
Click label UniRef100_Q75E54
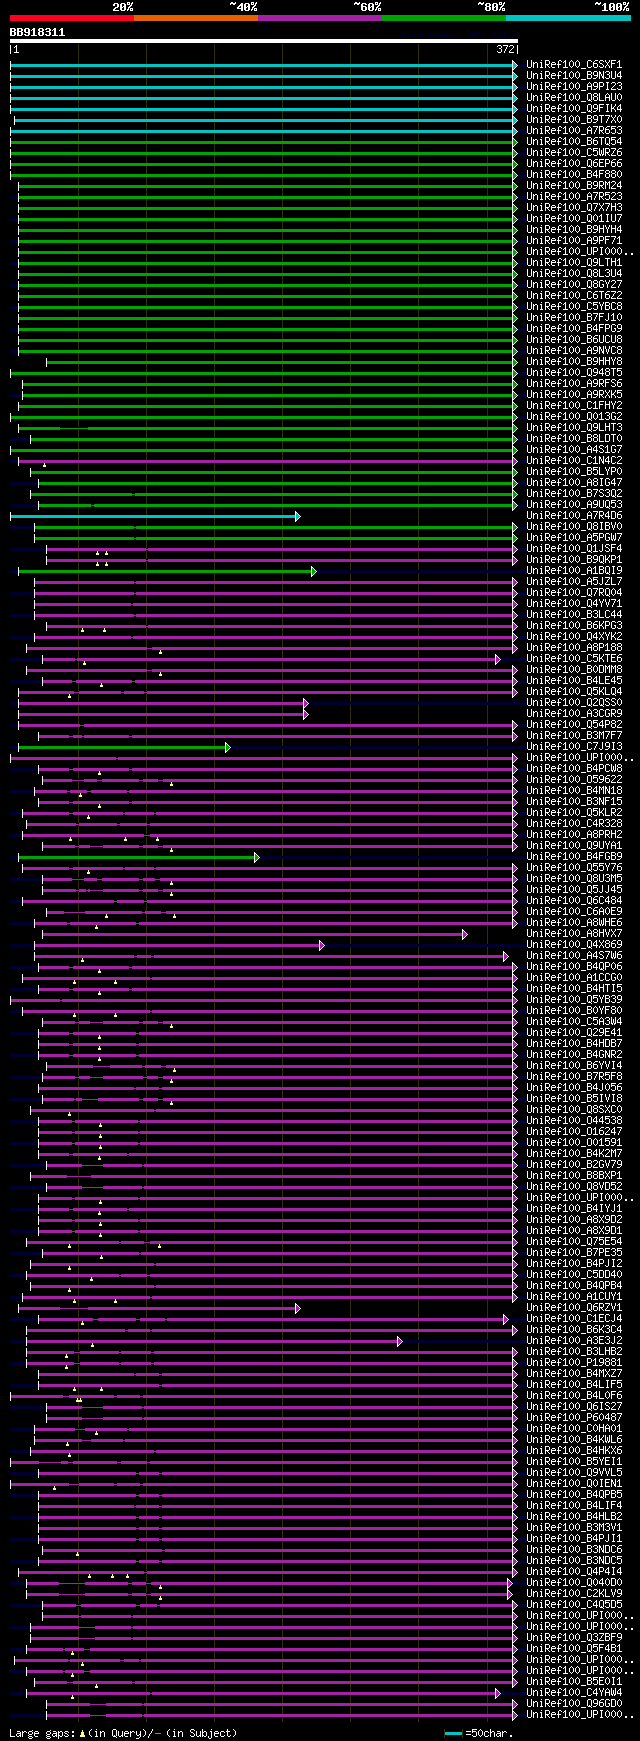point(574,1242)
